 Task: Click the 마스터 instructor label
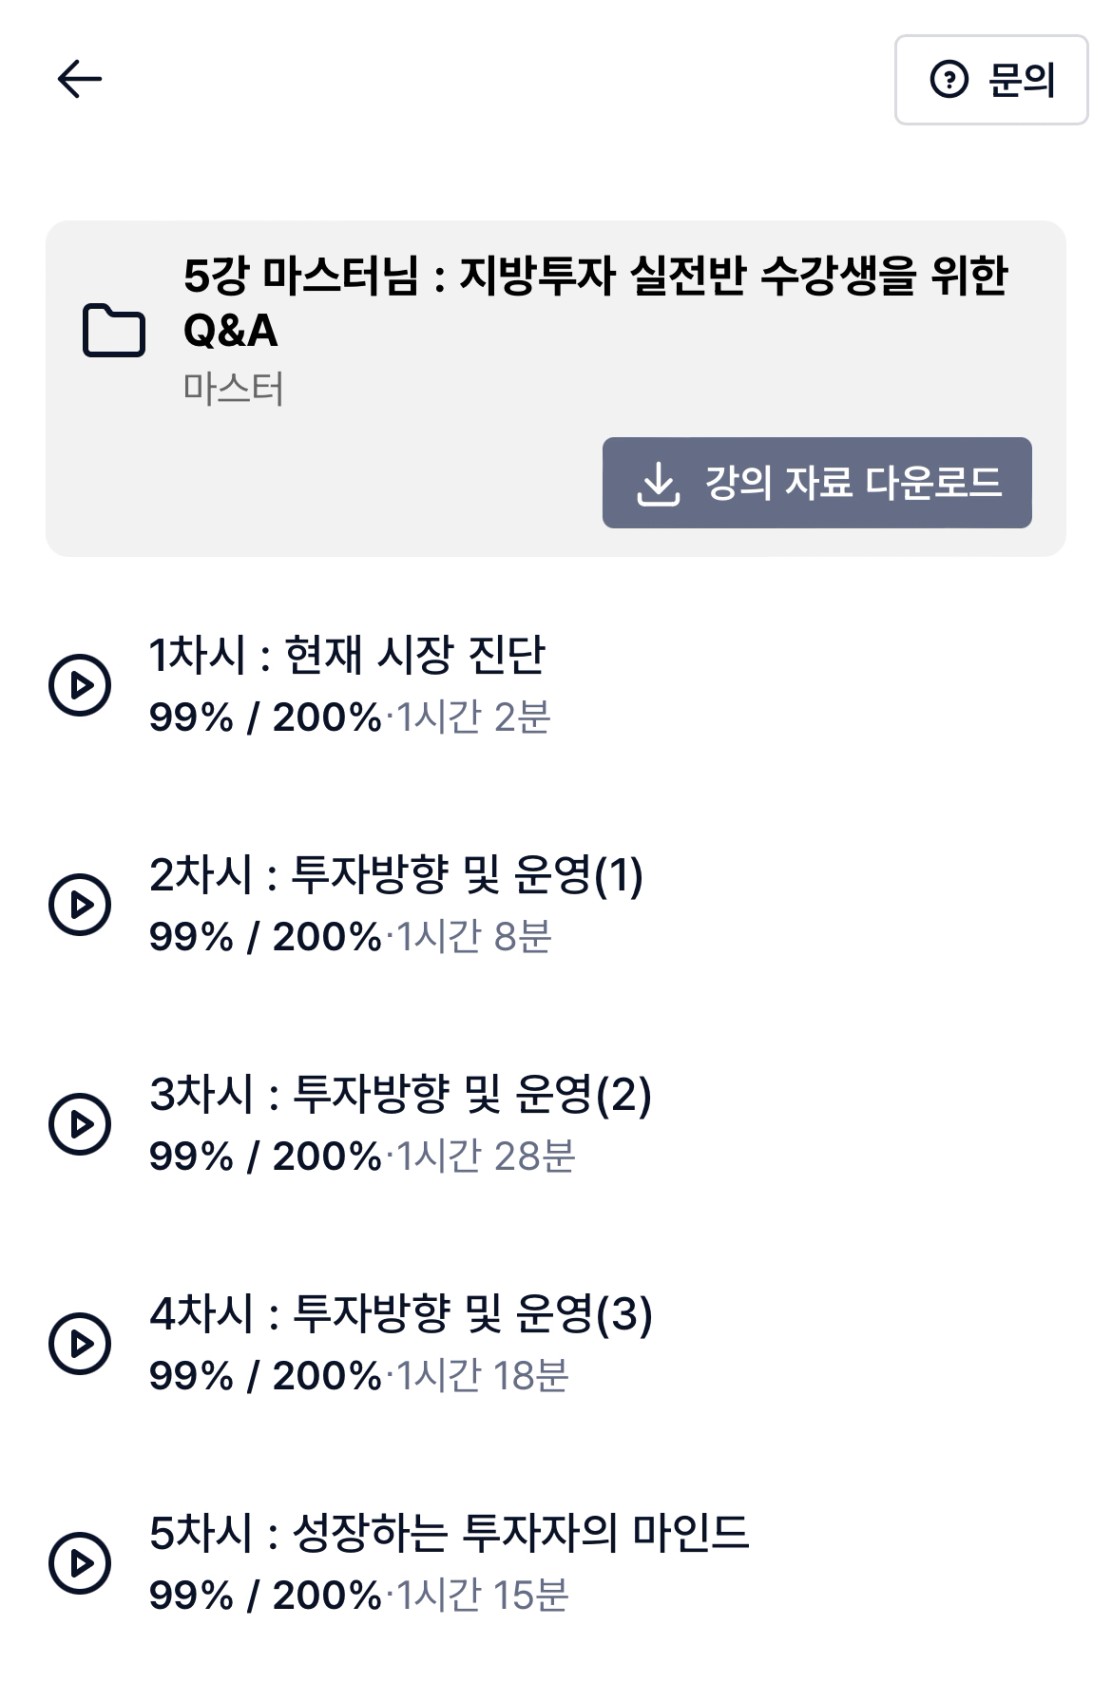click(x=233, y=388)
